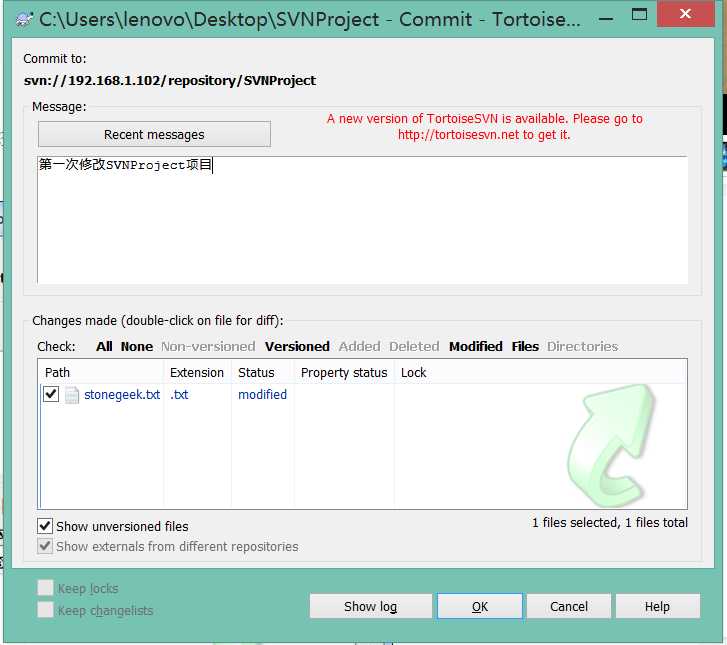
Task: Open the Help button
Action: coord(657,606)
